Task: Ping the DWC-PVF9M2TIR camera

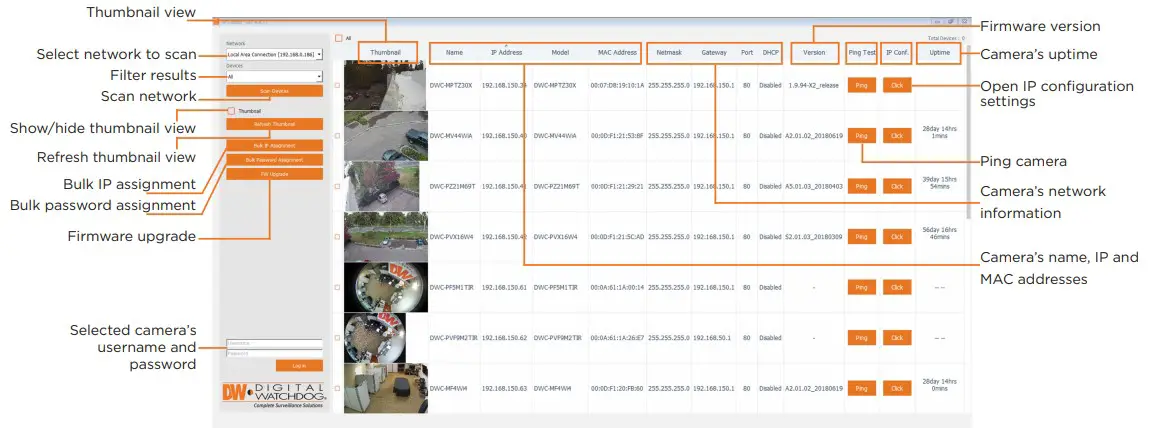Action: (x=862, y=338)
